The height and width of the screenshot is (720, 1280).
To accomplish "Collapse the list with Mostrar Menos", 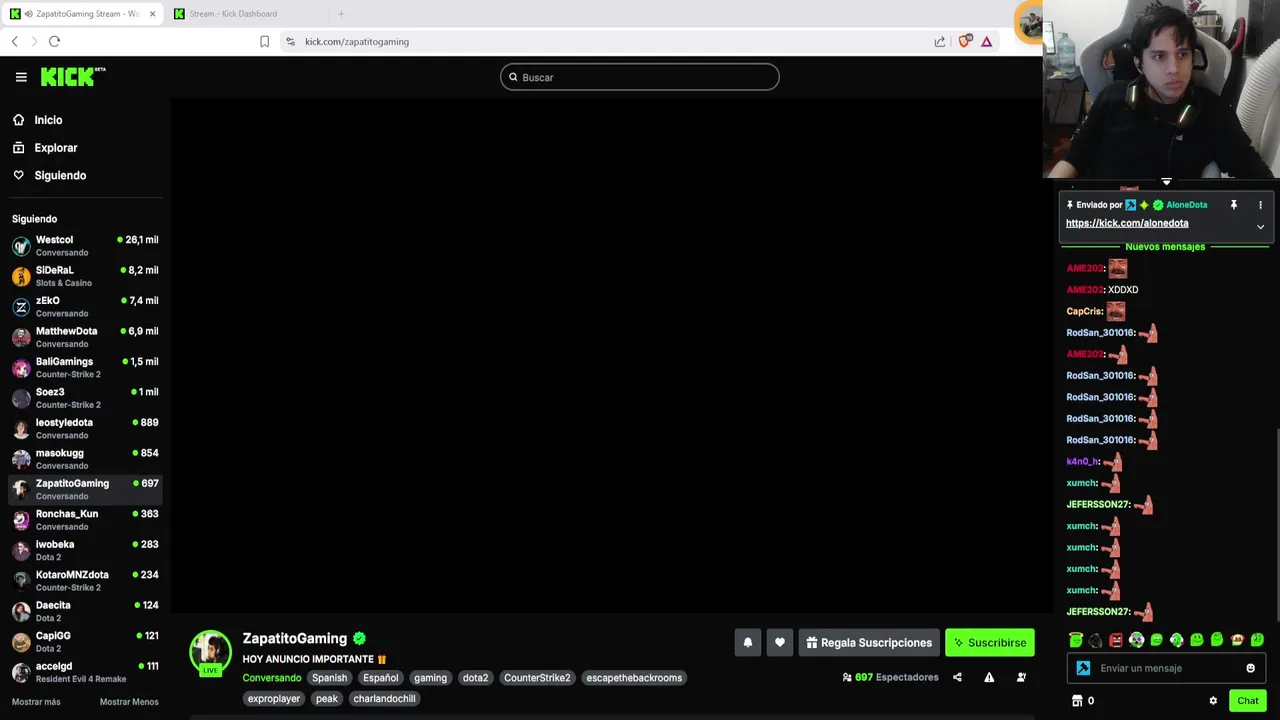I will (x=129, y=702).
